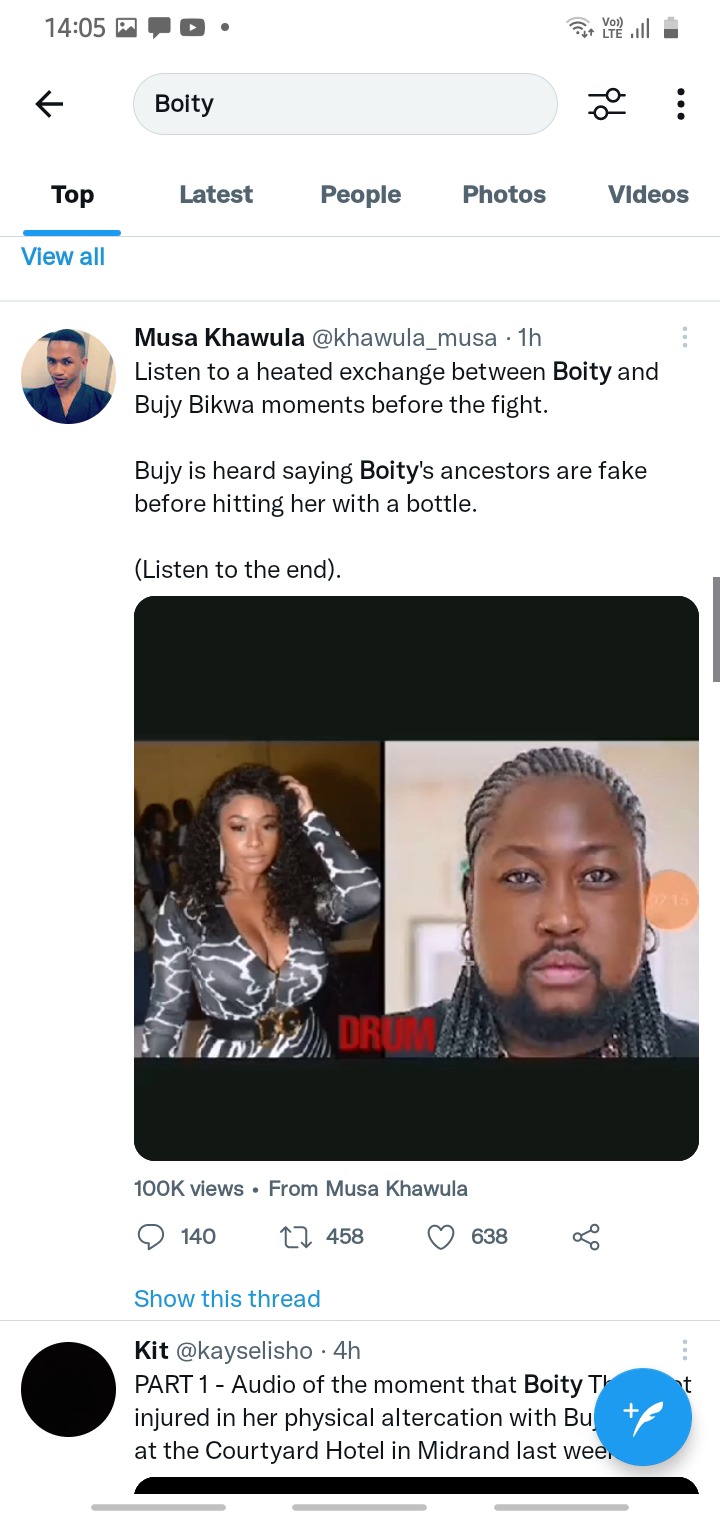Open Show this thread link
Image resolution: width=720 pixels, height=1520 pixels.
pyautogui.click(x=227, y=1299)
